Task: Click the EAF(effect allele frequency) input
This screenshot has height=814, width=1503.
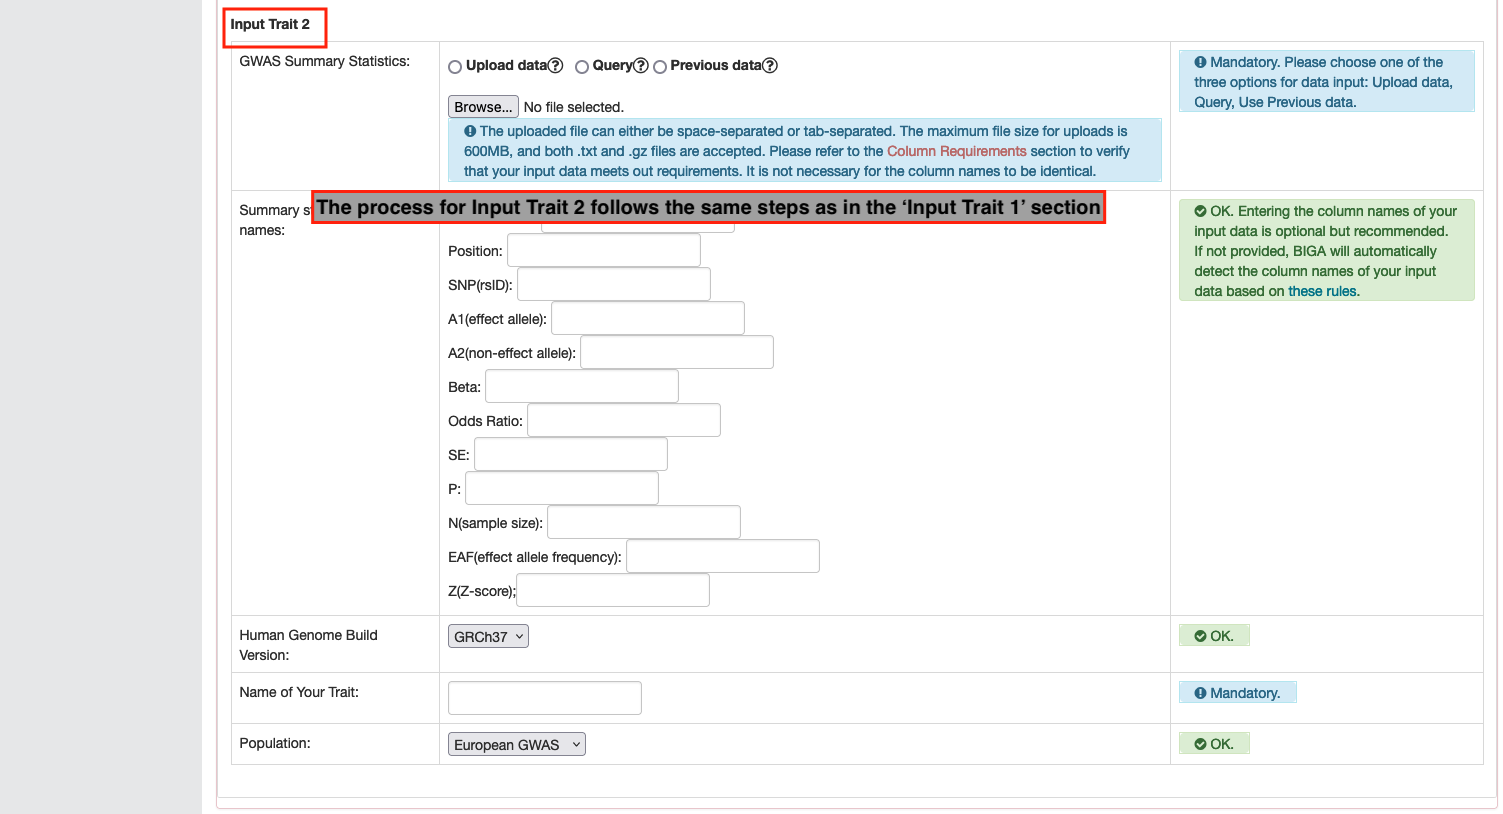Action: pos(722,557)
